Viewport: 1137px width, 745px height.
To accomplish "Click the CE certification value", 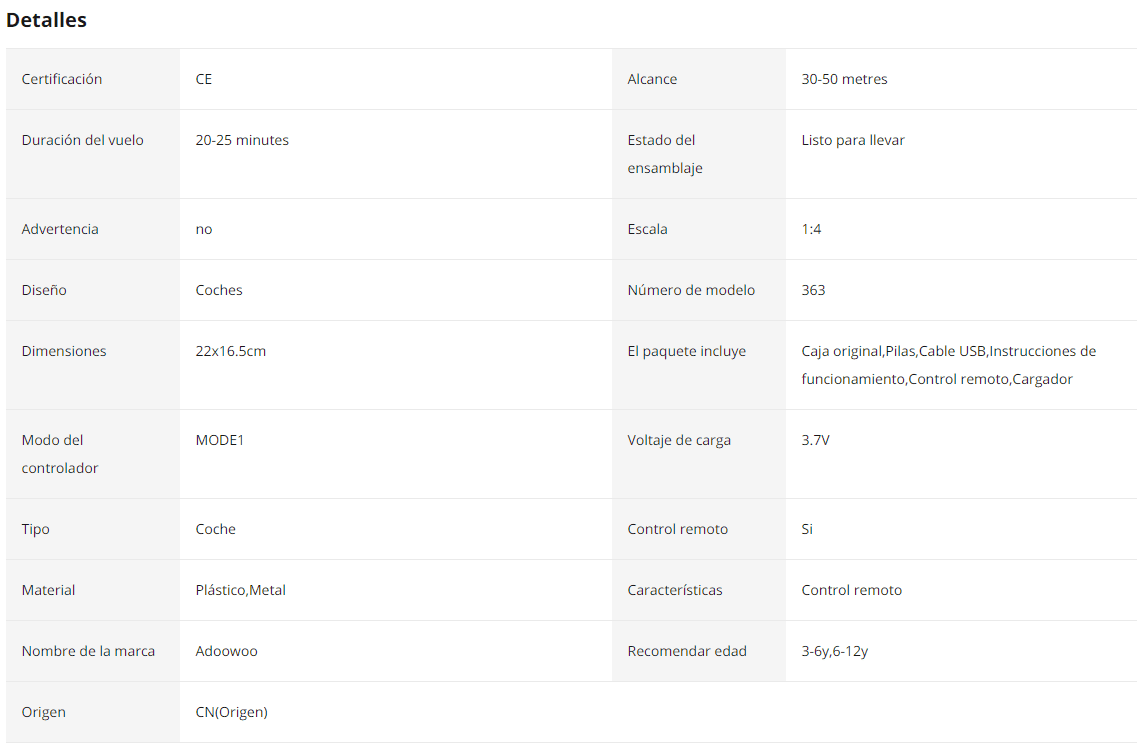I will coord(204,79).
